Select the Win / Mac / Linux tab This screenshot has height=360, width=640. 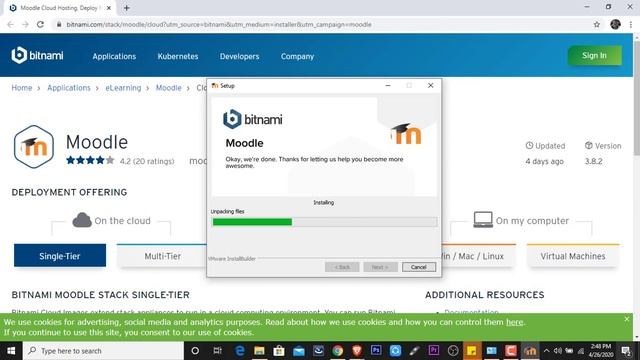[x=478, y=256]
